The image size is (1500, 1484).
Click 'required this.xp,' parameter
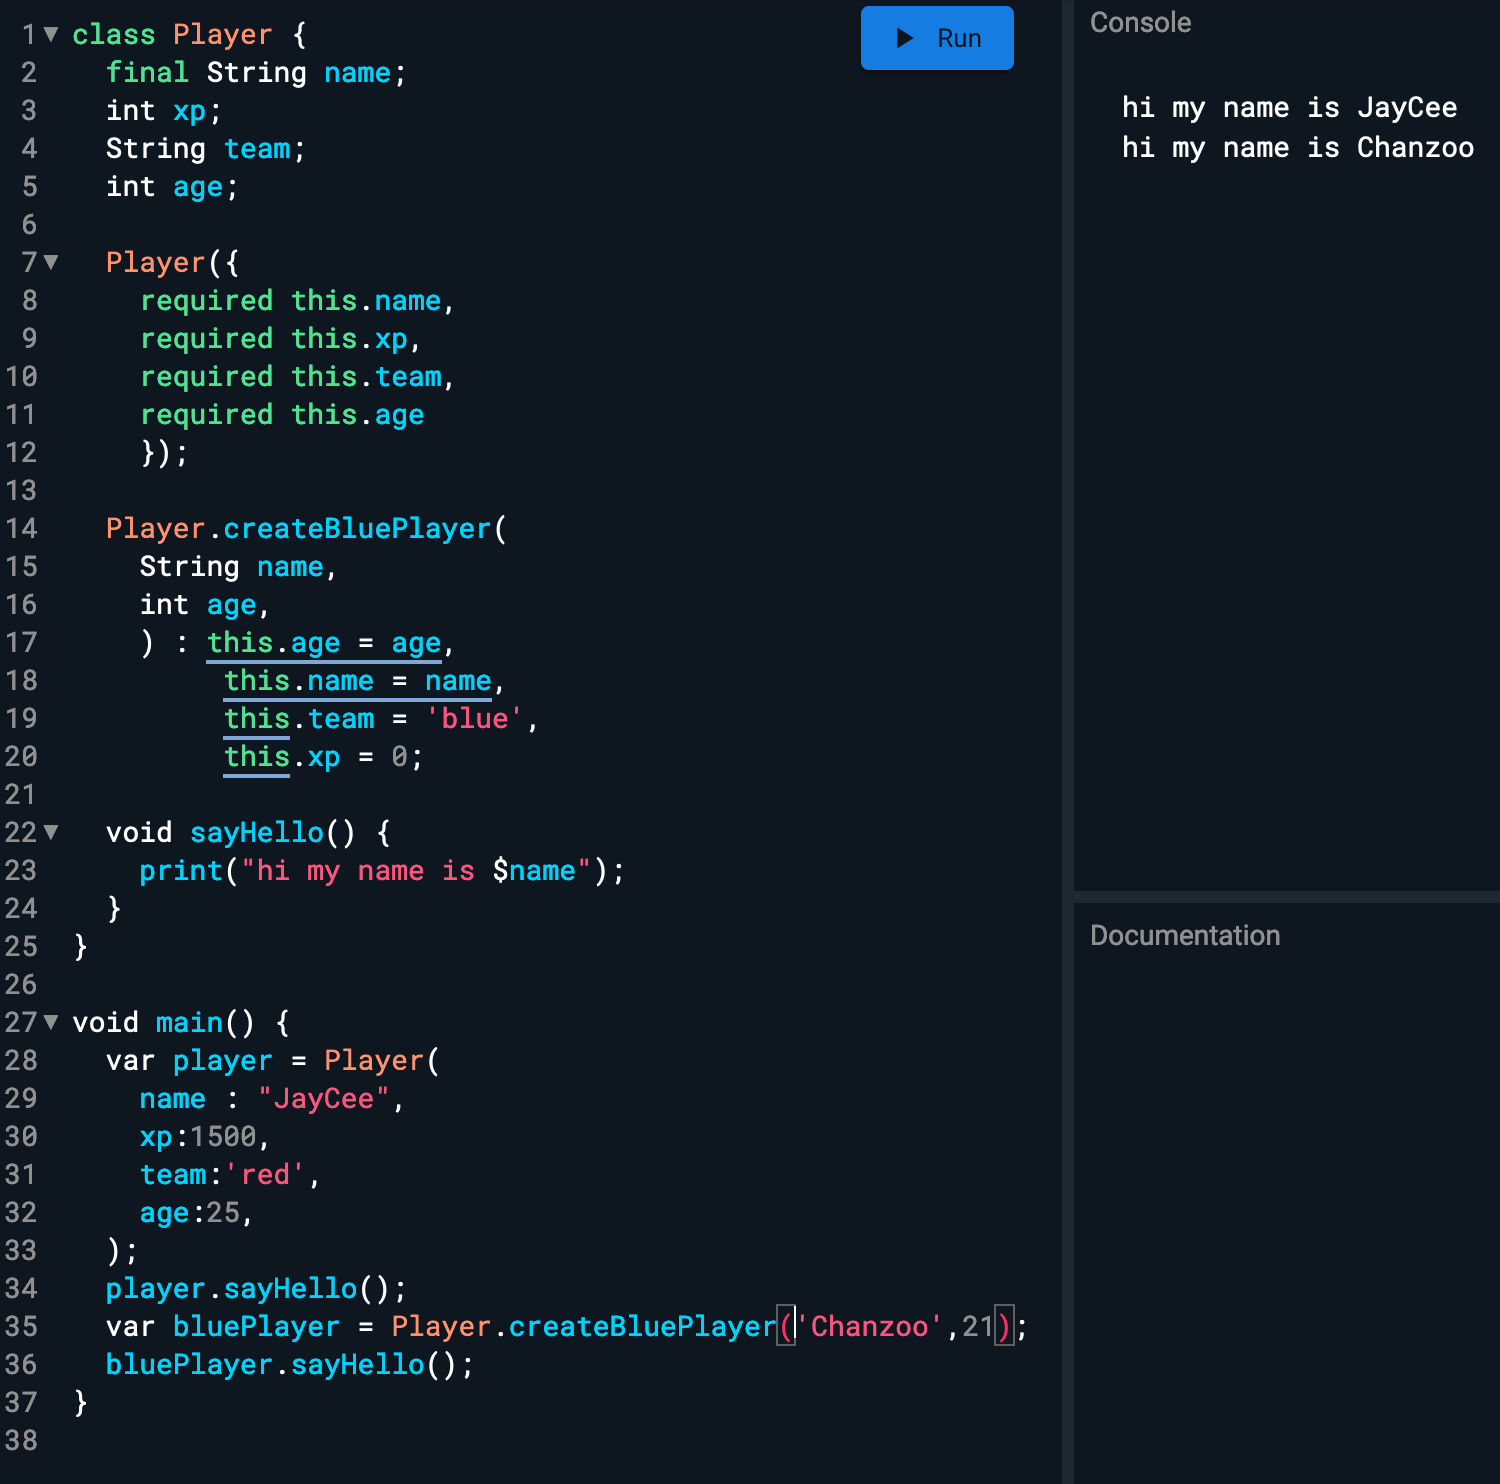281,338
